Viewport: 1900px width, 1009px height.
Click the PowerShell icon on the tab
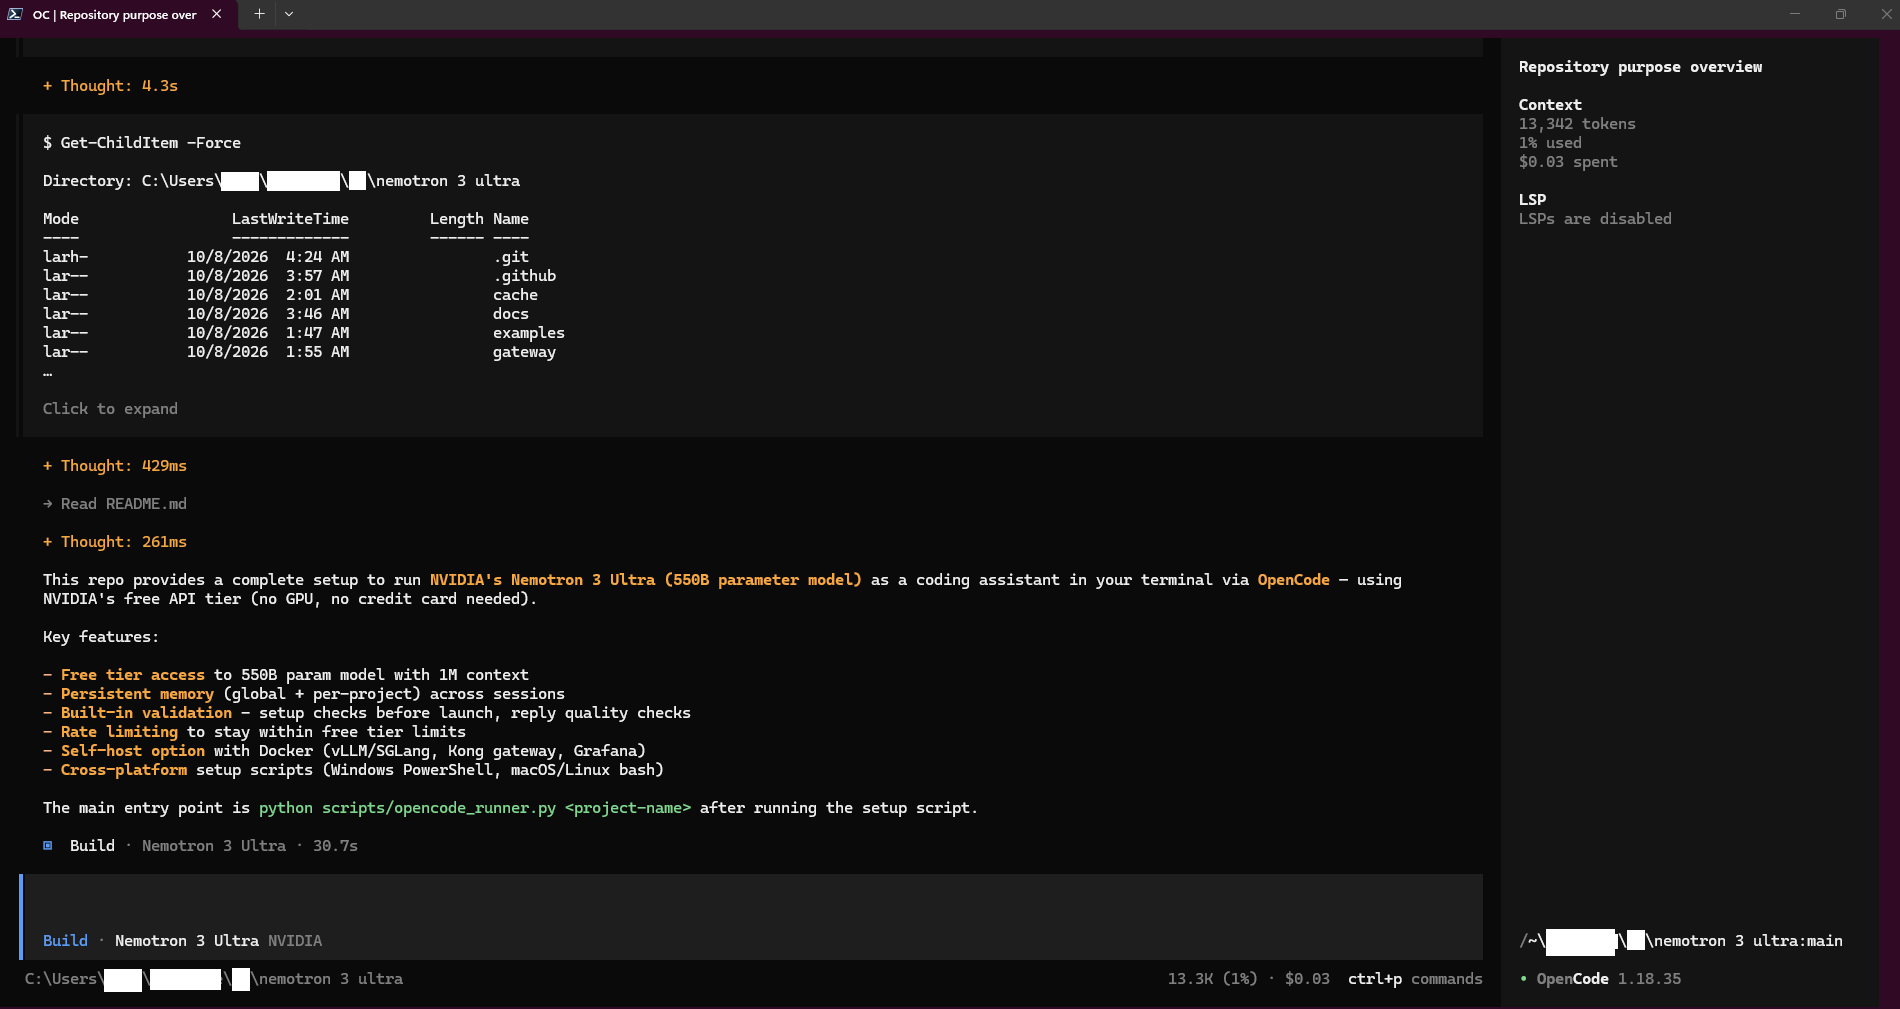[15, 14]
